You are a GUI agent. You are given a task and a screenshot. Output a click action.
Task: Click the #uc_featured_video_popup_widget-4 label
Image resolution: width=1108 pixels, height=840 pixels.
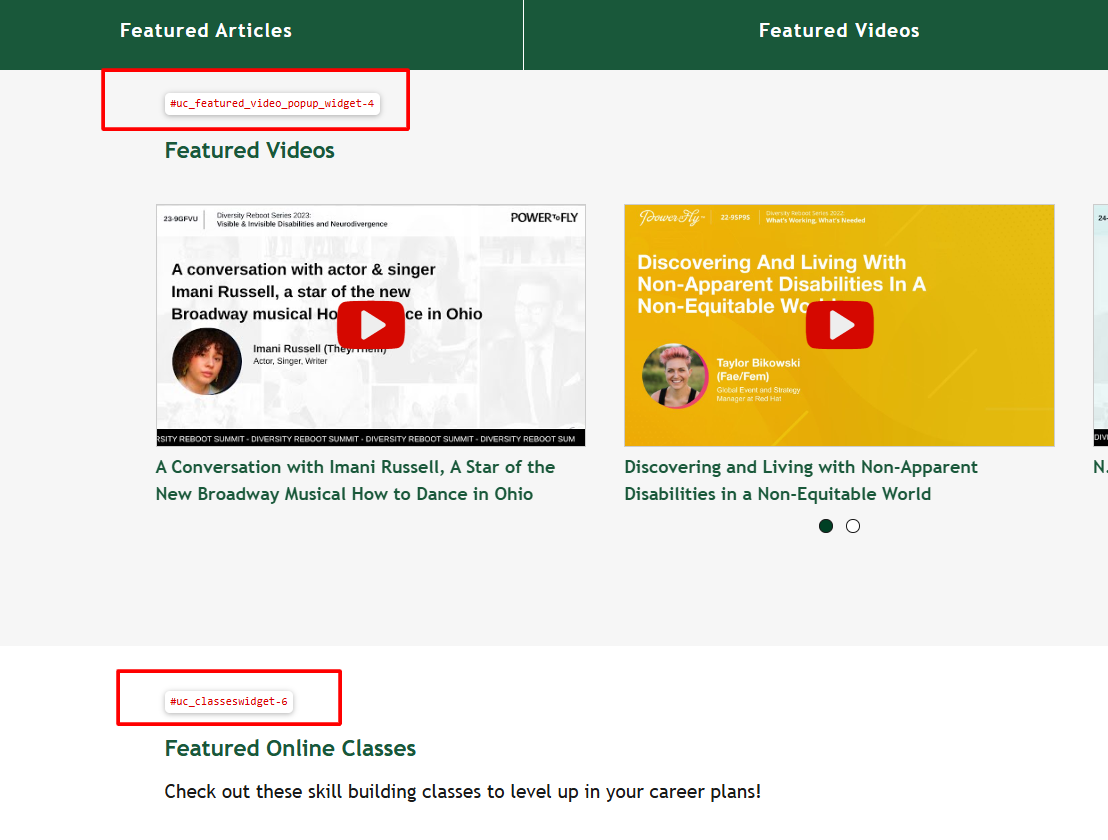point(272,103)
